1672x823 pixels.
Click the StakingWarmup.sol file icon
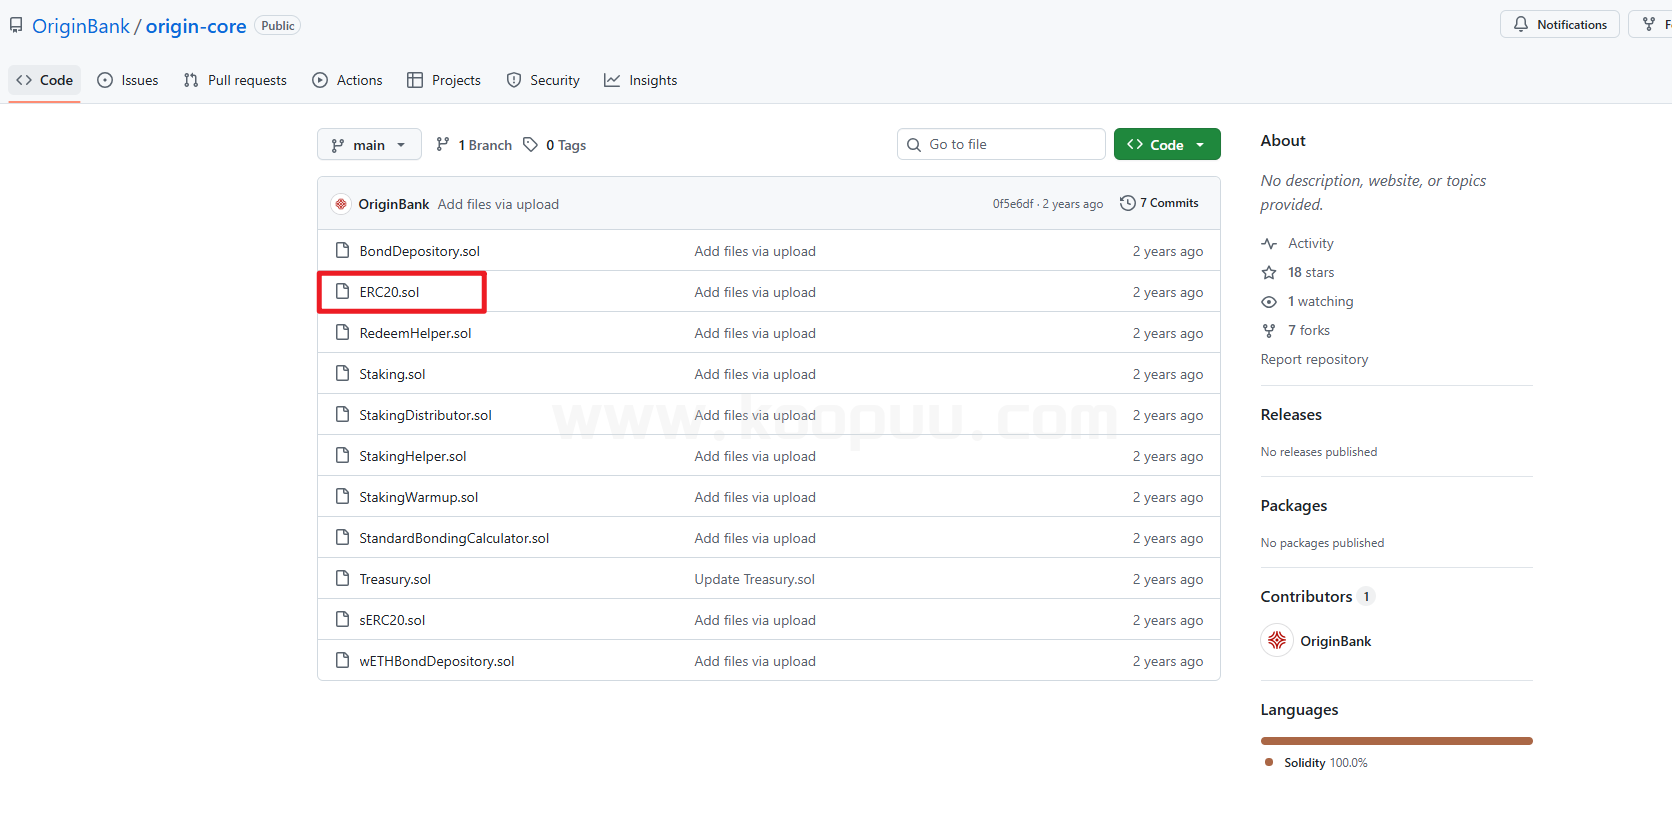click(342, 497)
